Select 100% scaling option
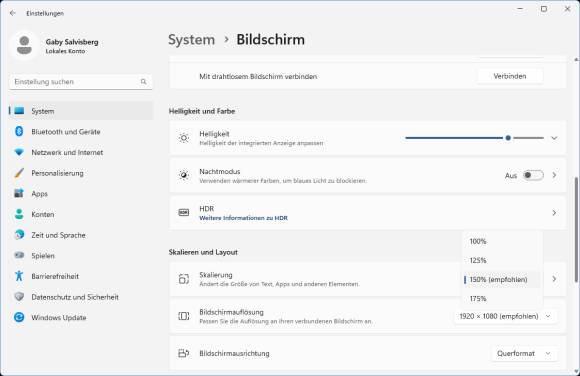 502,241
